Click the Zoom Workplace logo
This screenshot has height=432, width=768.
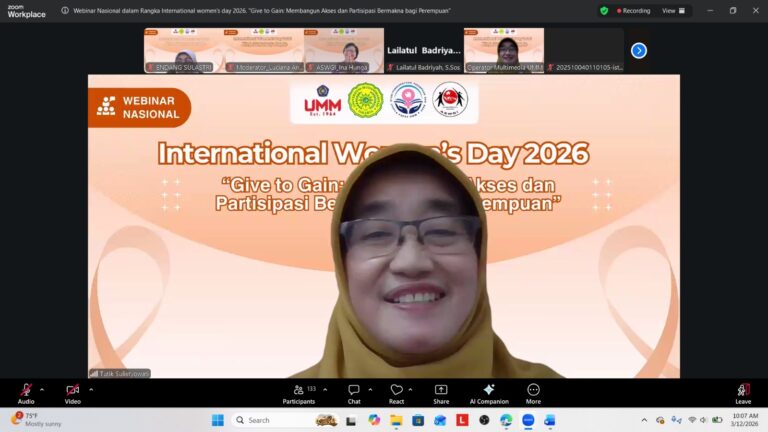tap(26, 11)
